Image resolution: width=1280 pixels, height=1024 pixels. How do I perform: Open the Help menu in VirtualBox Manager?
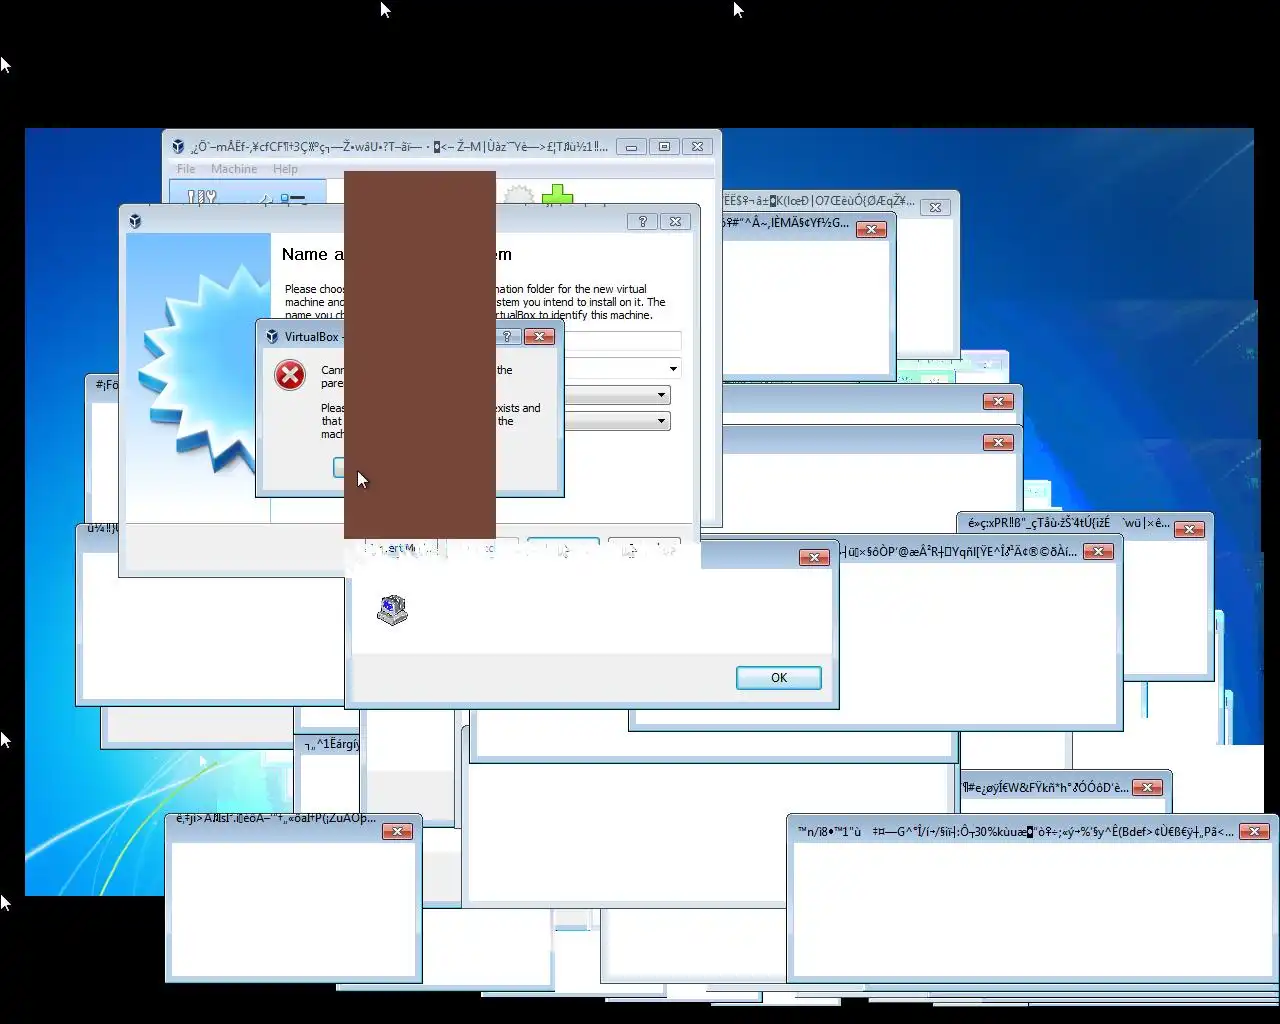285,169
